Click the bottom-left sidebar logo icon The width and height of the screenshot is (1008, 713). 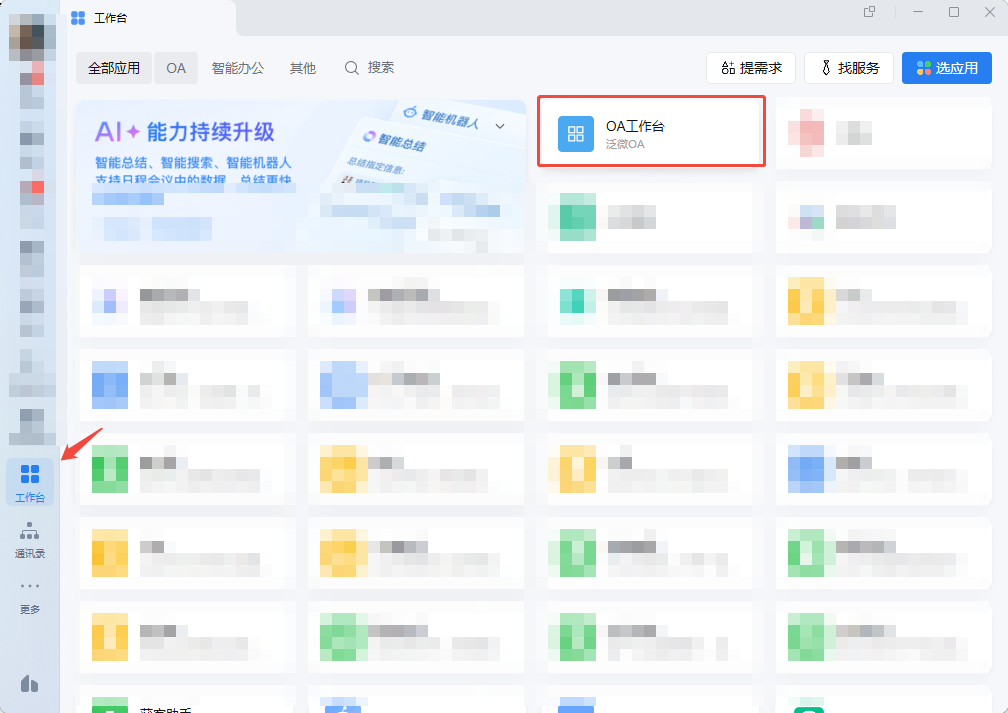point(30,683)
